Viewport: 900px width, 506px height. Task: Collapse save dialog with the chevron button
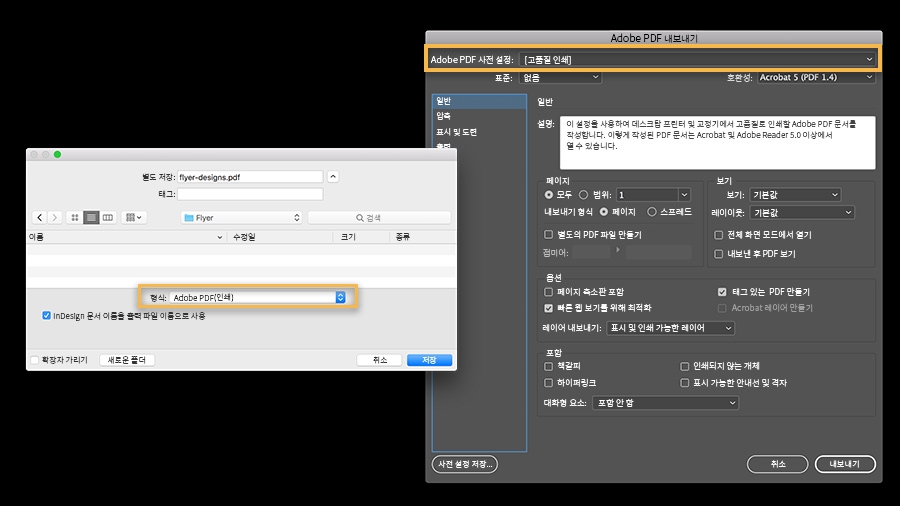point(333,177)
